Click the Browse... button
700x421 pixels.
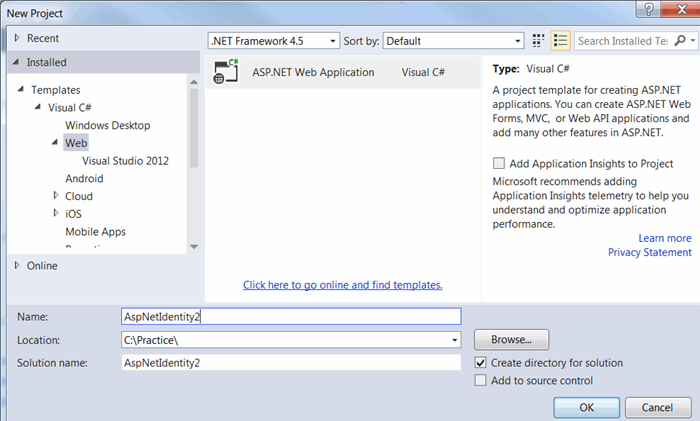tap(512, 340)
